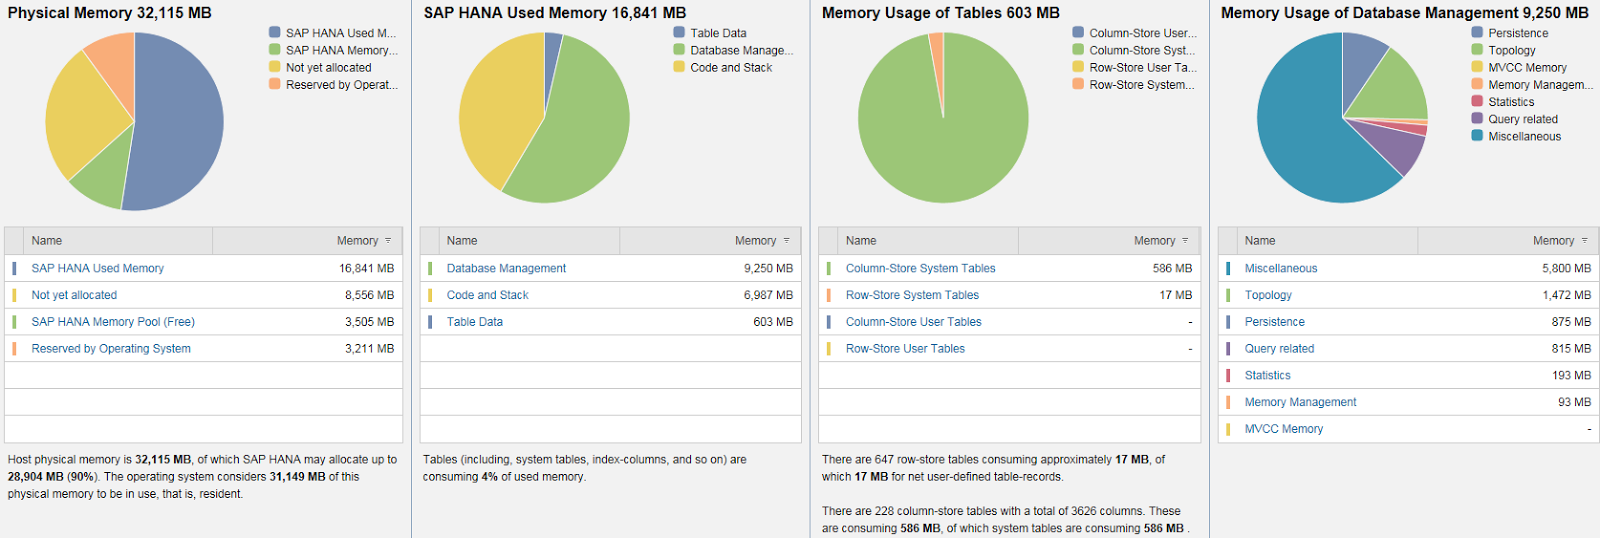The width and height of the screenshot is (1600, 538).
Task: Click the 16,841 MB memory value
Action: (366, 268)
